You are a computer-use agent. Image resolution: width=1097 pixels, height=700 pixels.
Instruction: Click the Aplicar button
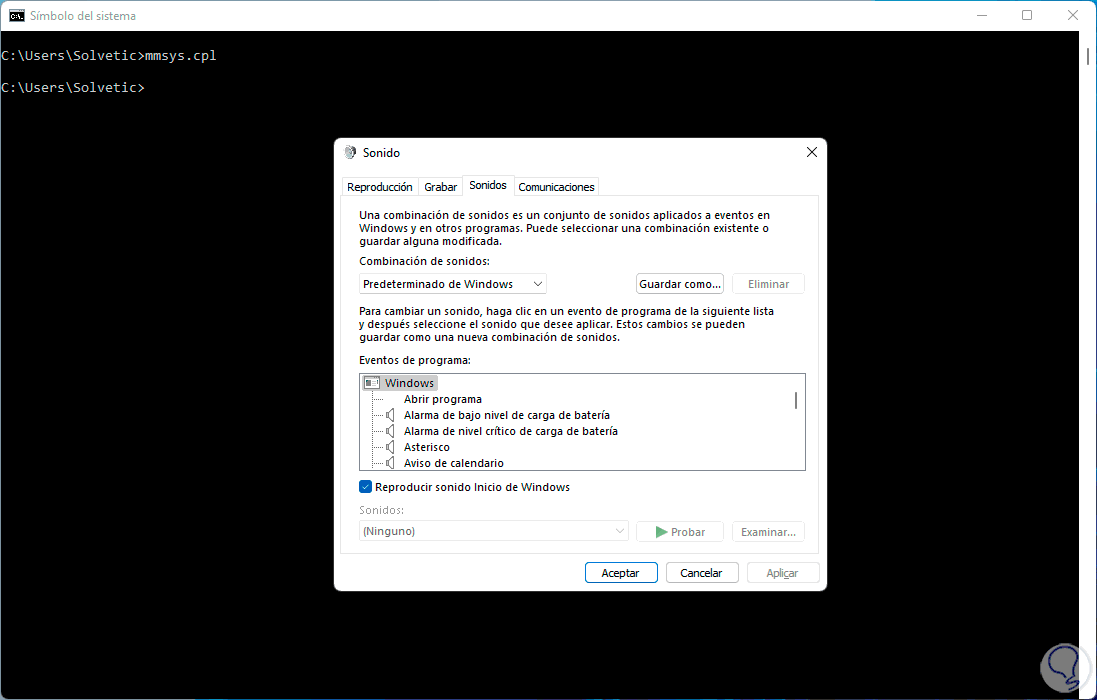pyautogui.click(x=782, y=573)
